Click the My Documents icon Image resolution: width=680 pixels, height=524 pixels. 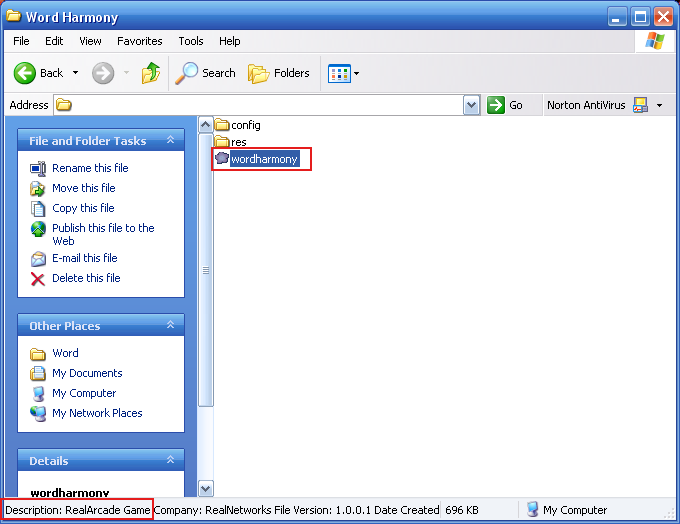[x=38, y=373]
